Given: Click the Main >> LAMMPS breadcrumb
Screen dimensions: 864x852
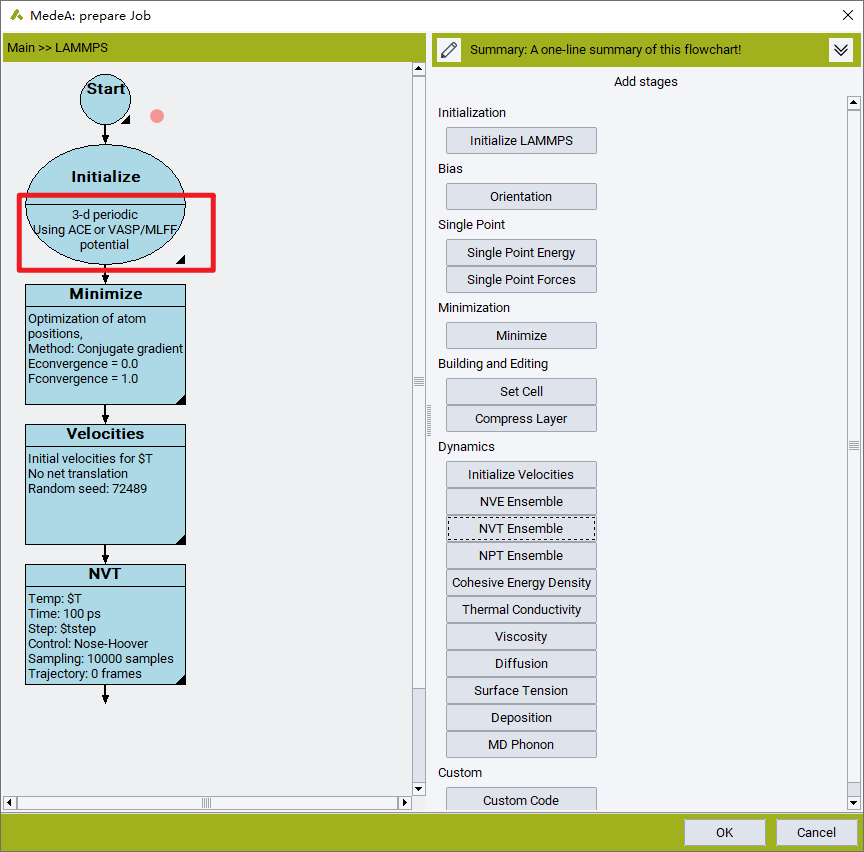Looking at the screenshot, I should (x=58, y=47).
